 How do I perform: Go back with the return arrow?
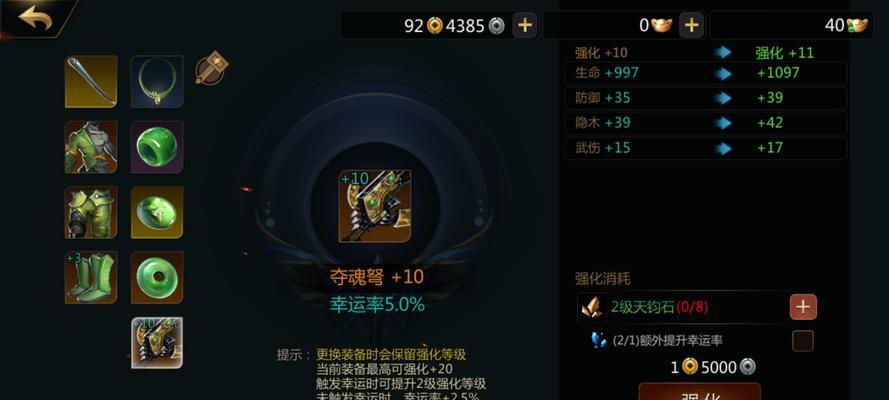pos(35,18)
